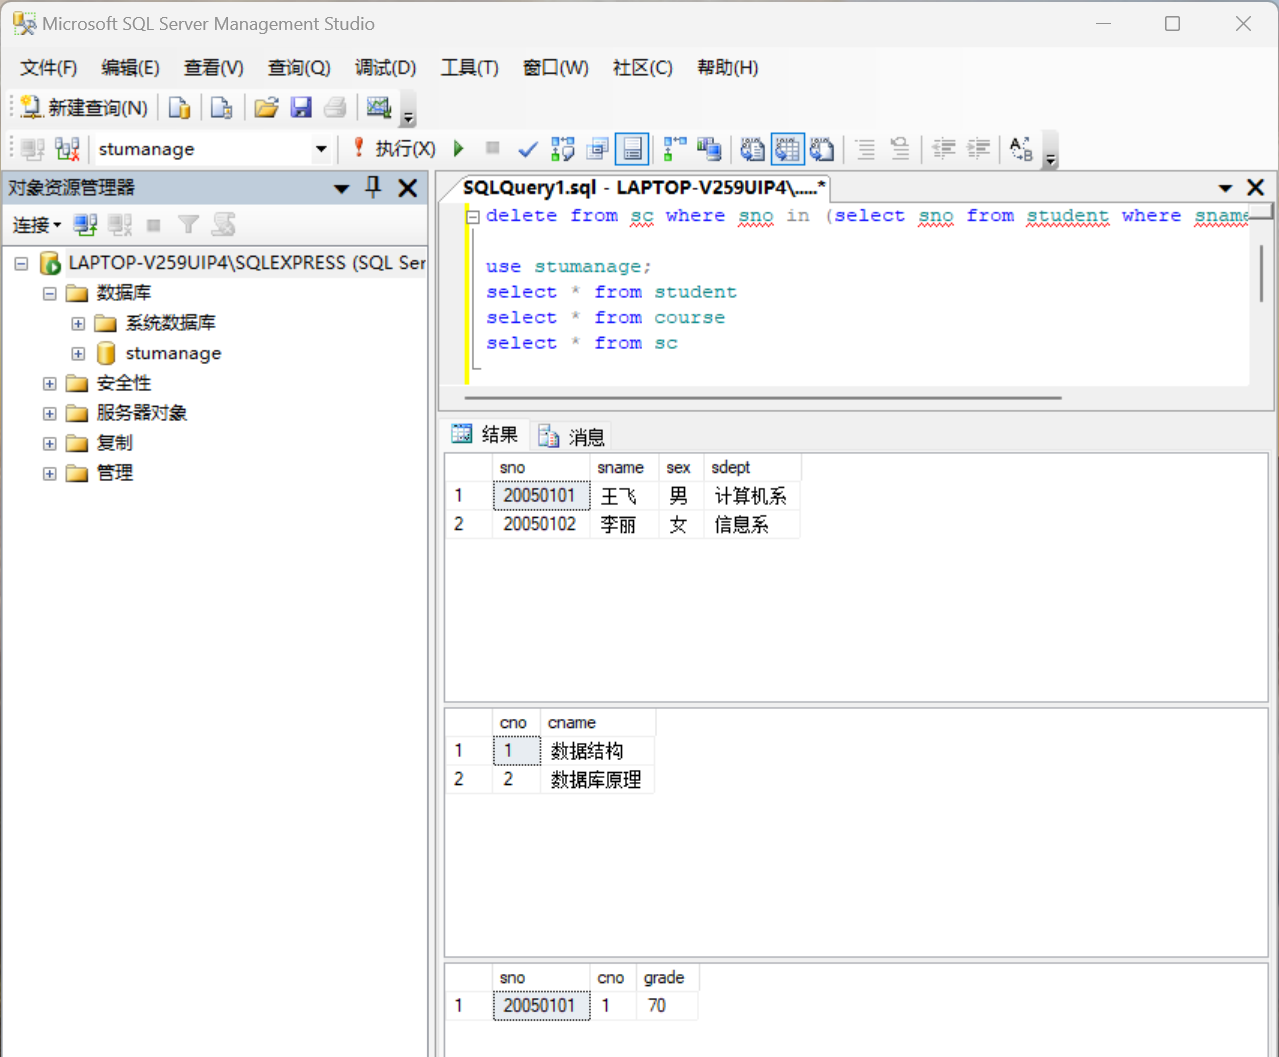
Task: Click the Connect icon in the SQL editor toolbar
Action: tap(32, 149)
